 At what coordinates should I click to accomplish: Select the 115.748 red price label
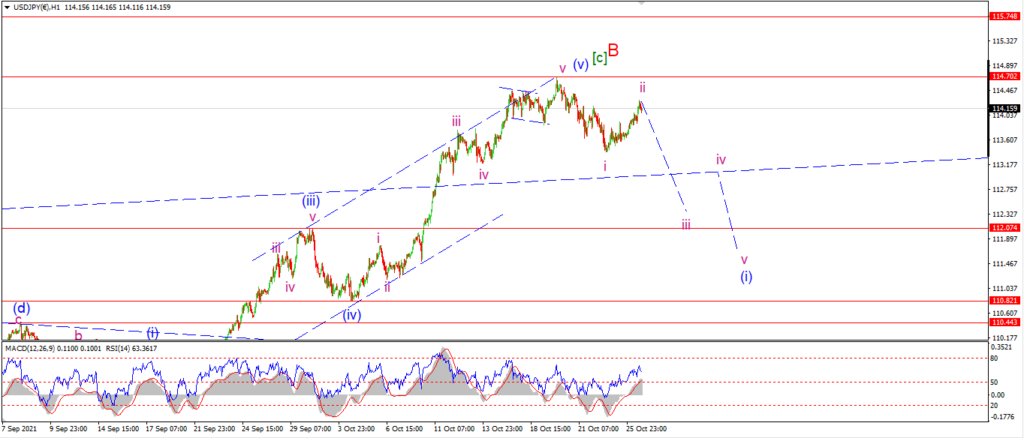1003,16
